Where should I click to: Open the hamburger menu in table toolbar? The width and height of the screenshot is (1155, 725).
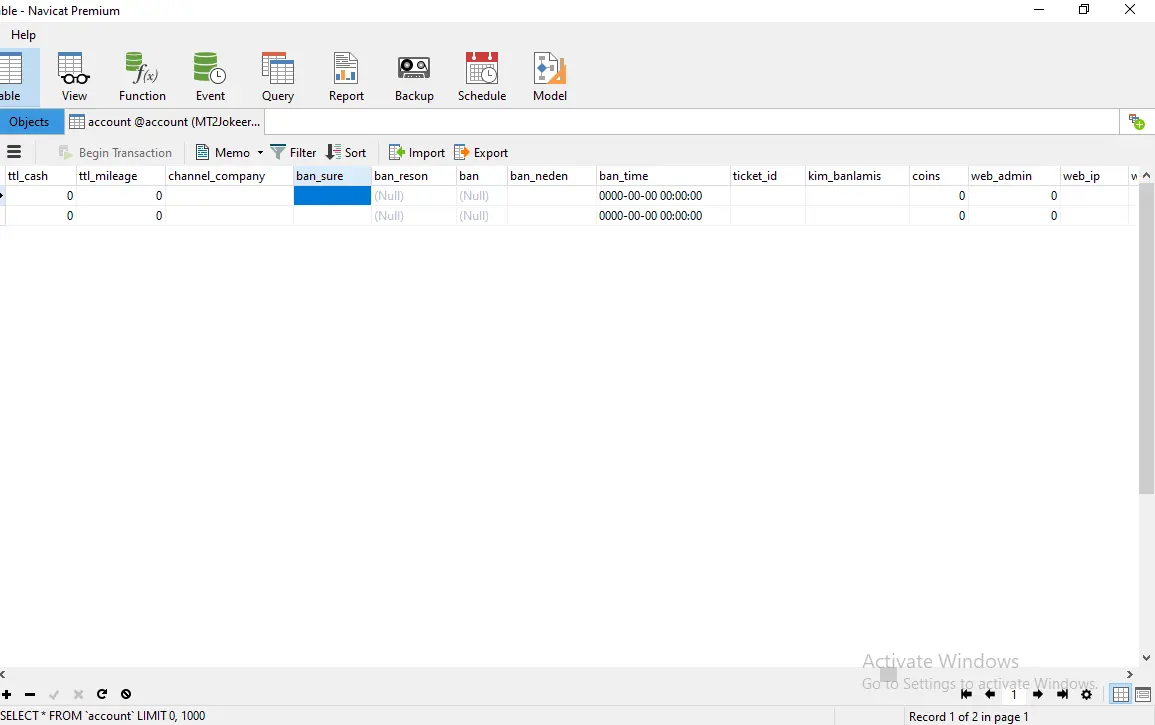click(x=14, y=153)
